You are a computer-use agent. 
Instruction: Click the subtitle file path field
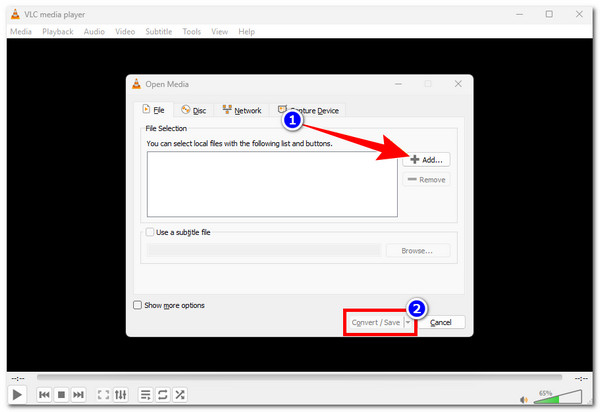click(x=264, y=251)
